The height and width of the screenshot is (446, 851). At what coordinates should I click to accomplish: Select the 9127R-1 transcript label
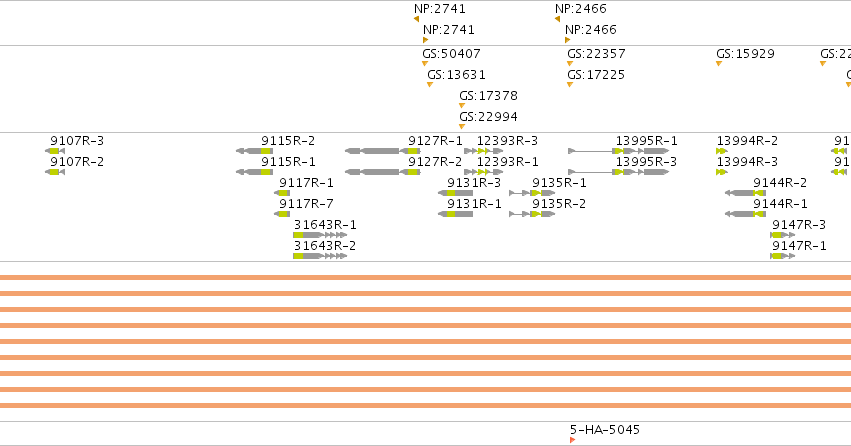point(435,141)
